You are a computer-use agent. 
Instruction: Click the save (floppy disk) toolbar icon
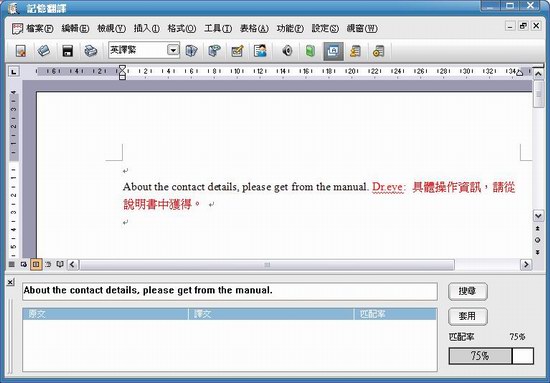[x=67, y=51]
